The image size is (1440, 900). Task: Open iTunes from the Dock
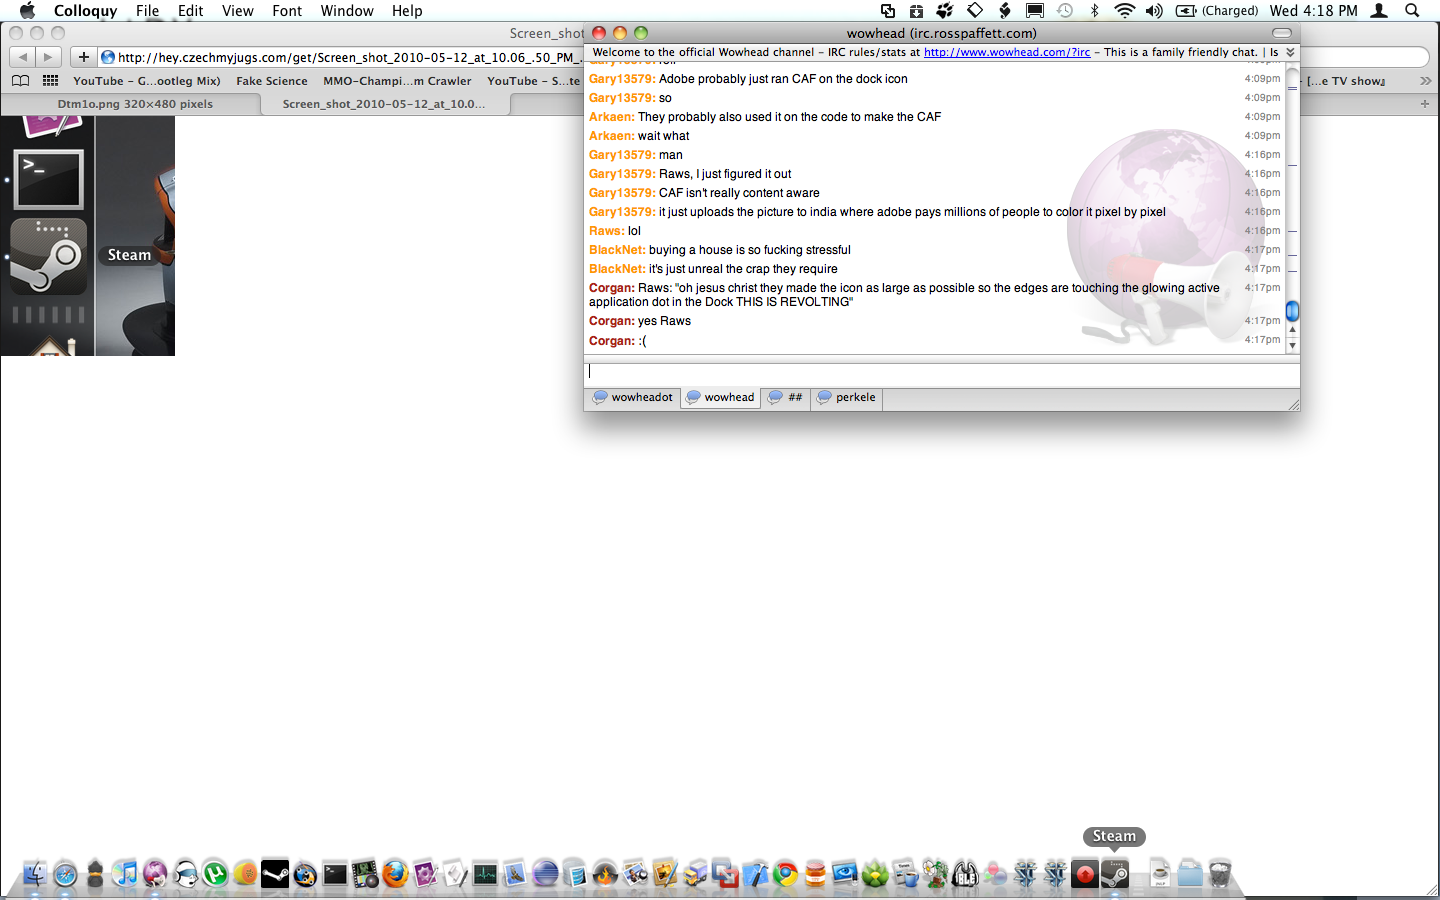pyautogui.click(x=125, y=874)
